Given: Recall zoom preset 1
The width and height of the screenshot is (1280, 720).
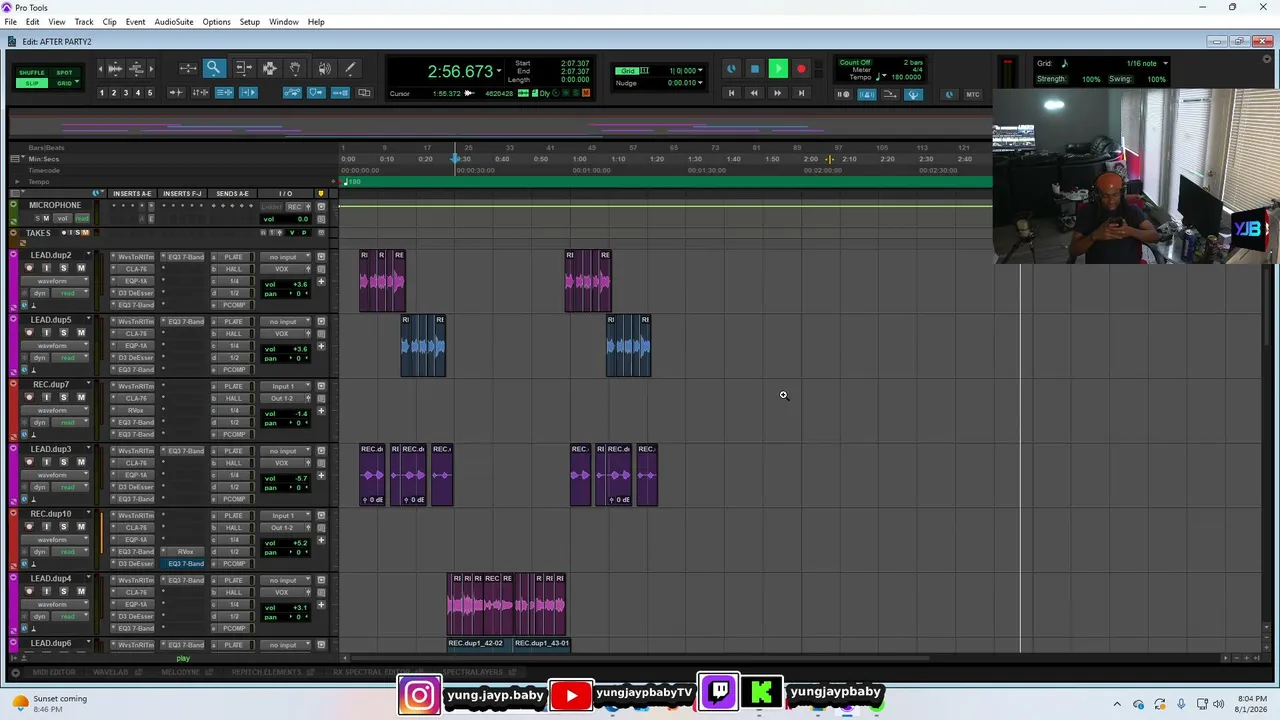Looking at the screenshot, I should tap(101, 93).
